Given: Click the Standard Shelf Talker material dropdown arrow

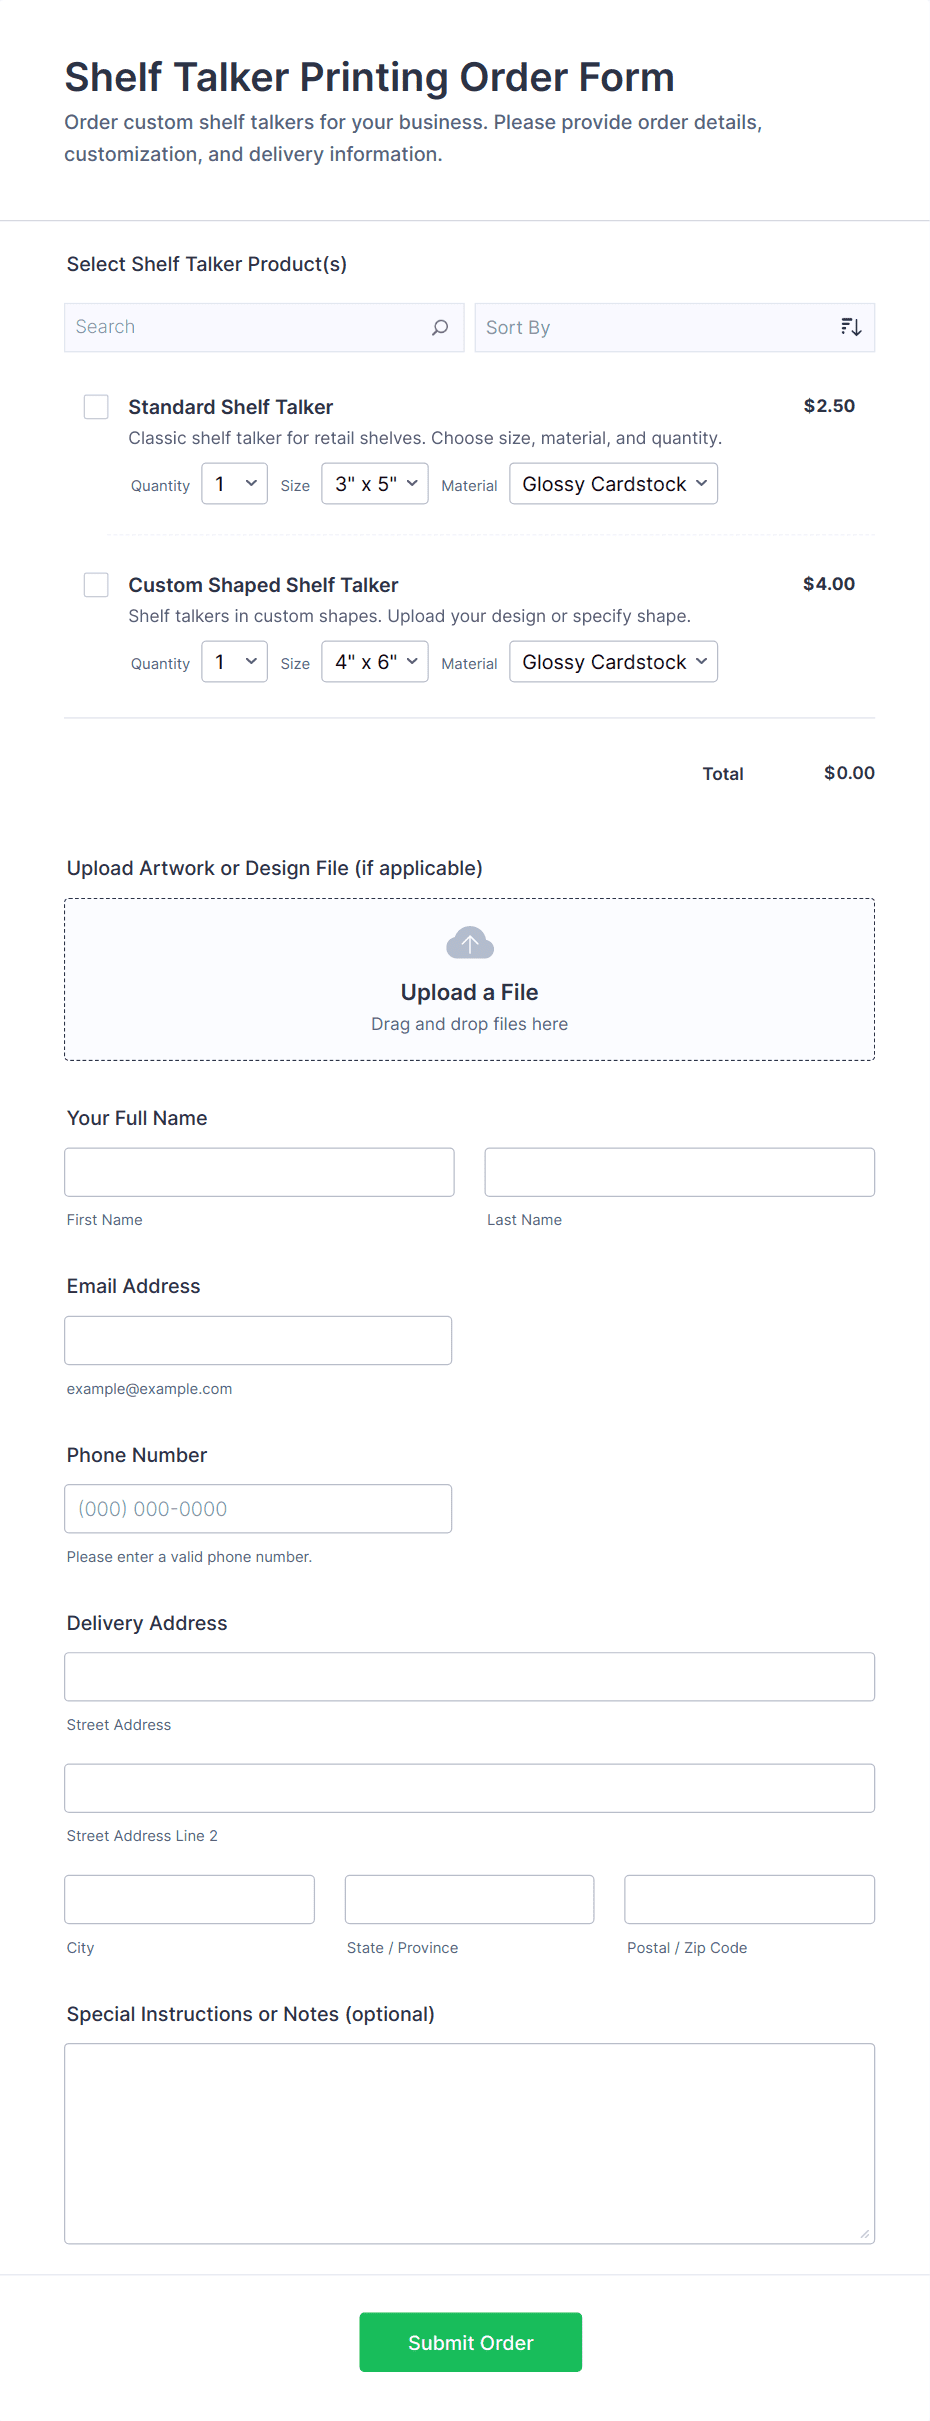Looking at the screenshot, I should [x=699, y=483].
